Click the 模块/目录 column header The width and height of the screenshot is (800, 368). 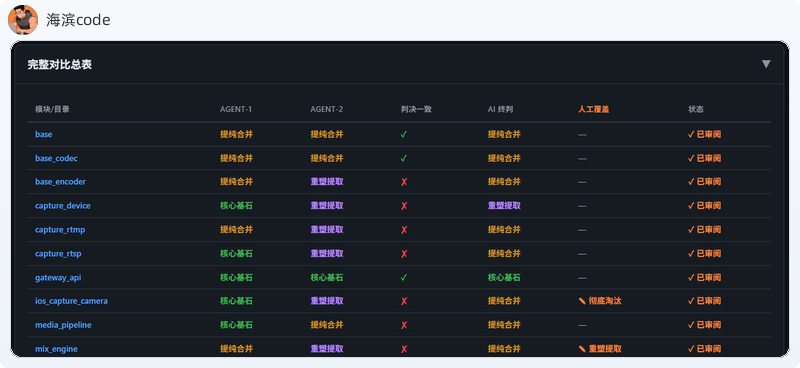coord(52,109)
